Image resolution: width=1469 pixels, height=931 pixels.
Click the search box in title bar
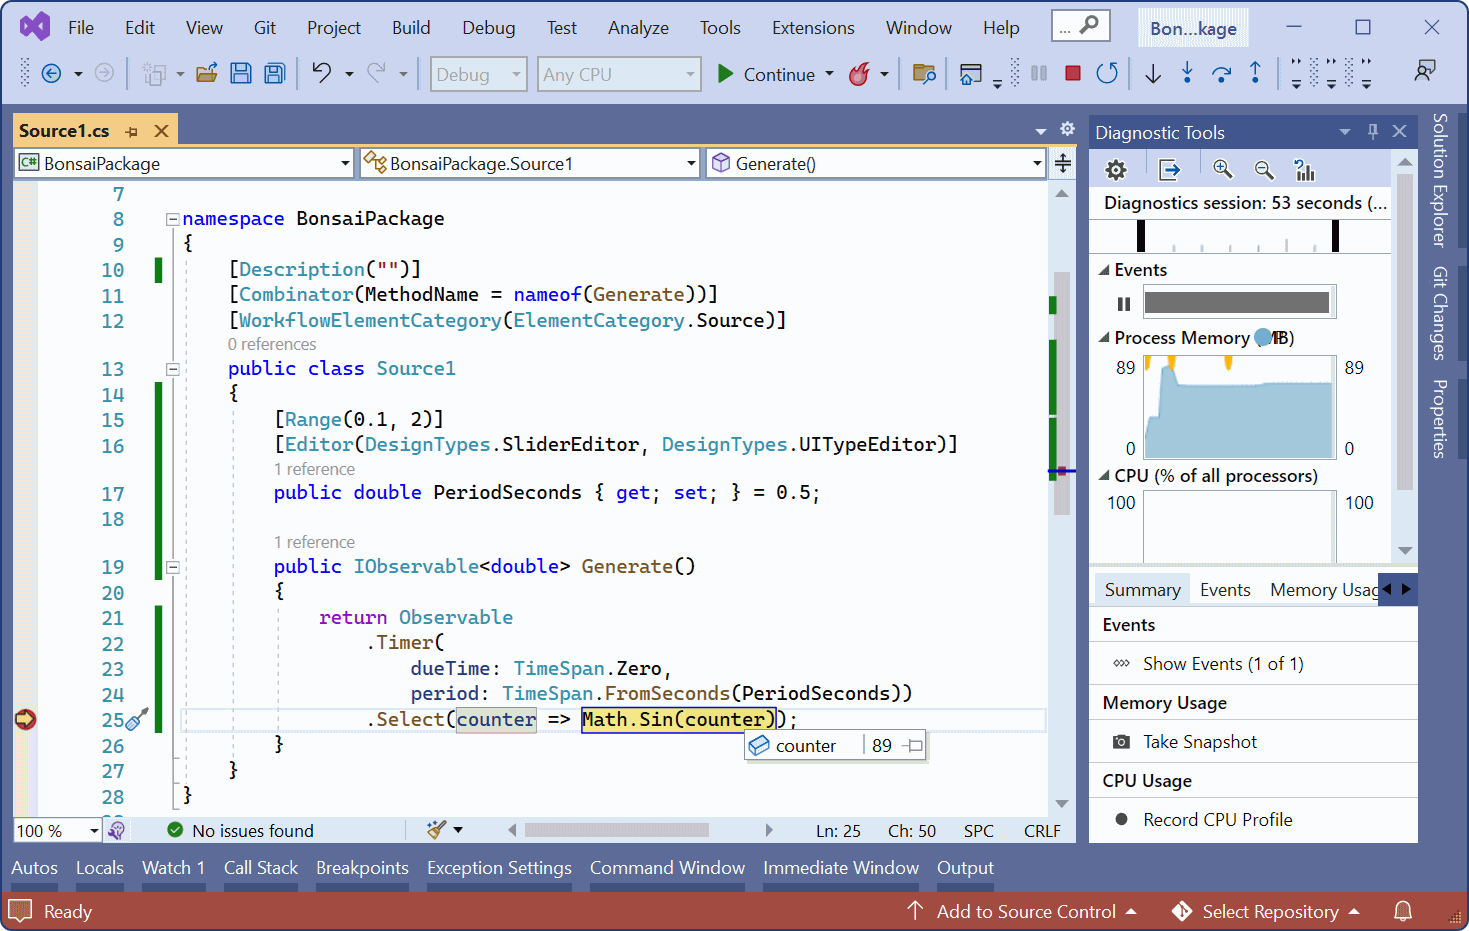pos(1081,26)
